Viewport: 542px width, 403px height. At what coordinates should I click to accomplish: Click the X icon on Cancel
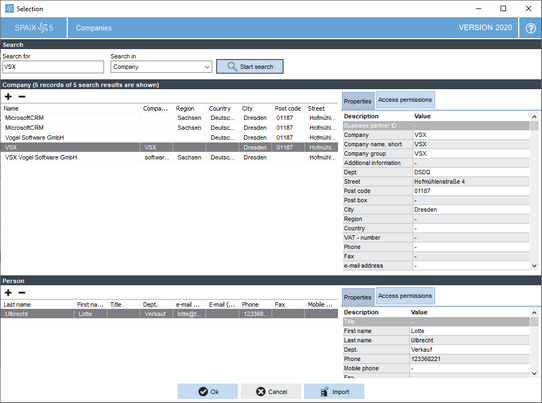pyautogui.click(x=261, y=392)
